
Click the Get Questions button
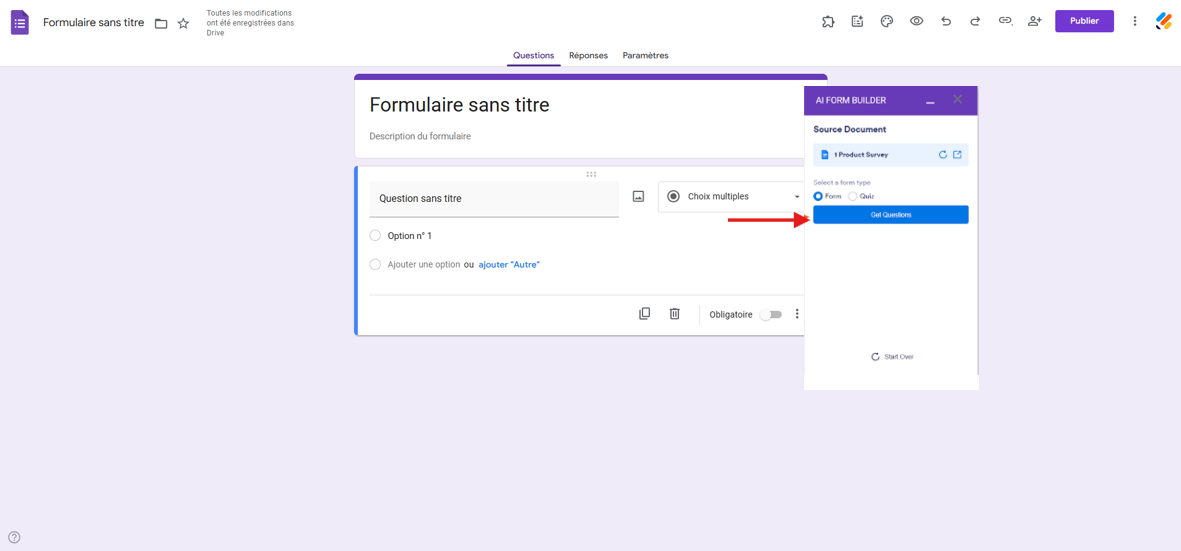tap(891, 215)
